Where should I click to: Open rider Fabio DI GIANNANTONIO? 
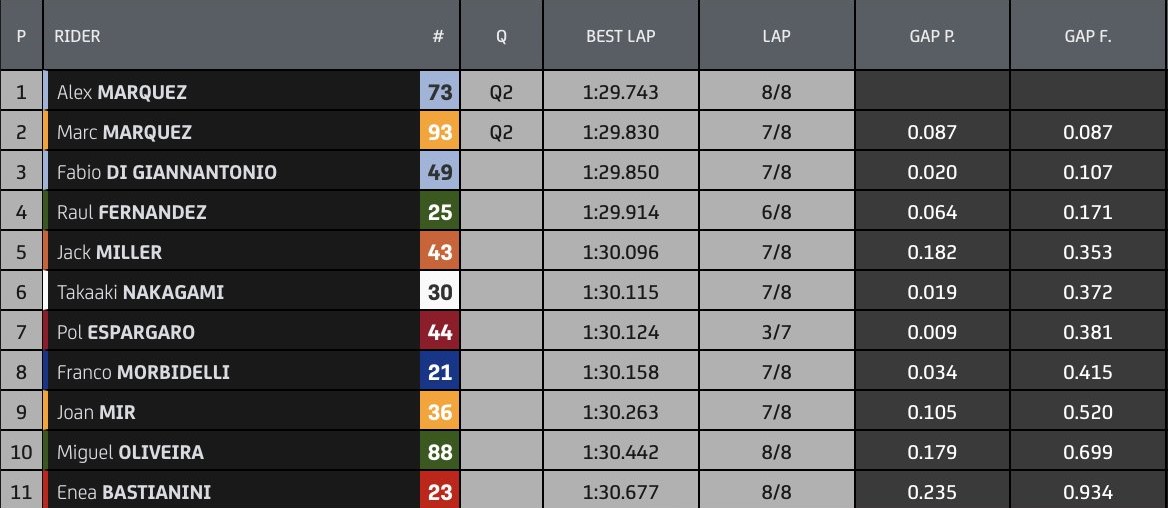click(167, 172)
